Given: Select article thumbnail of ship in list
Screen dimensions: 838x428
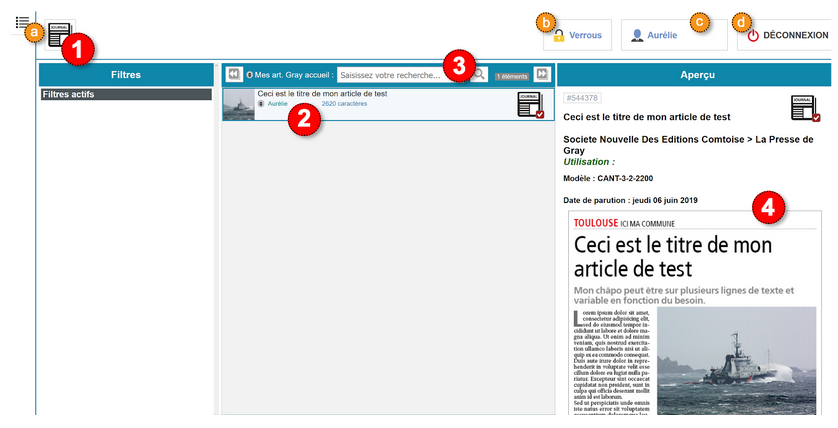Looking at the screenshot, I should [x=238, y=105].
